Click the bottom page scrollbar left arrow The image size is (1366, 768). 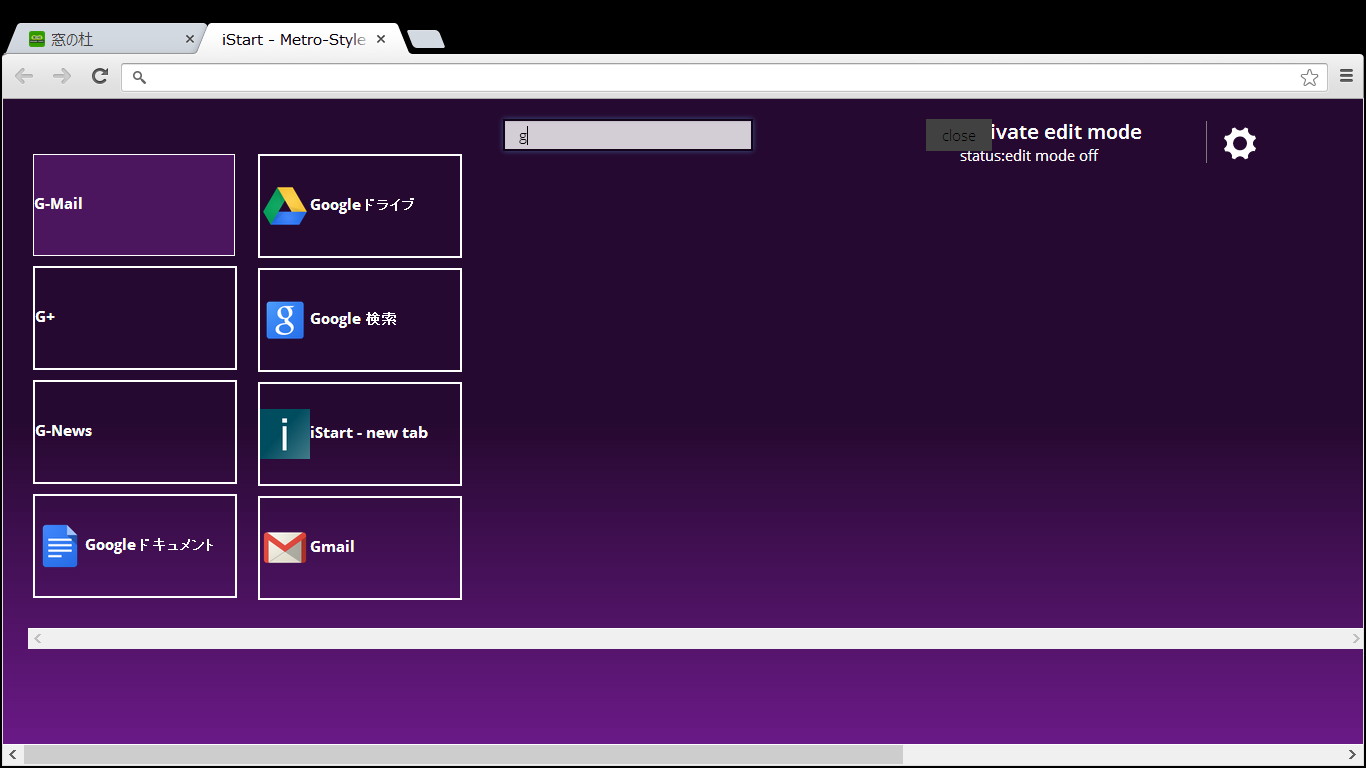pos(13,754)
